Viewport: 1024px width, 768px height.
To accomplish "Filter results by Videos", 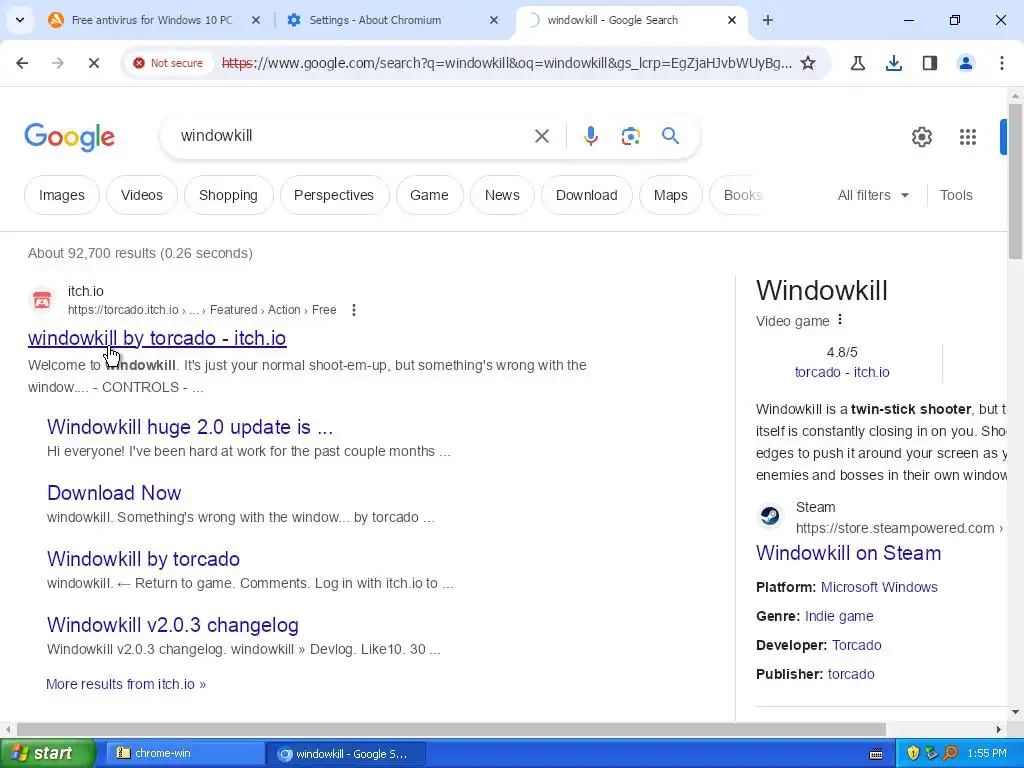I will click(x=142, y=195).
